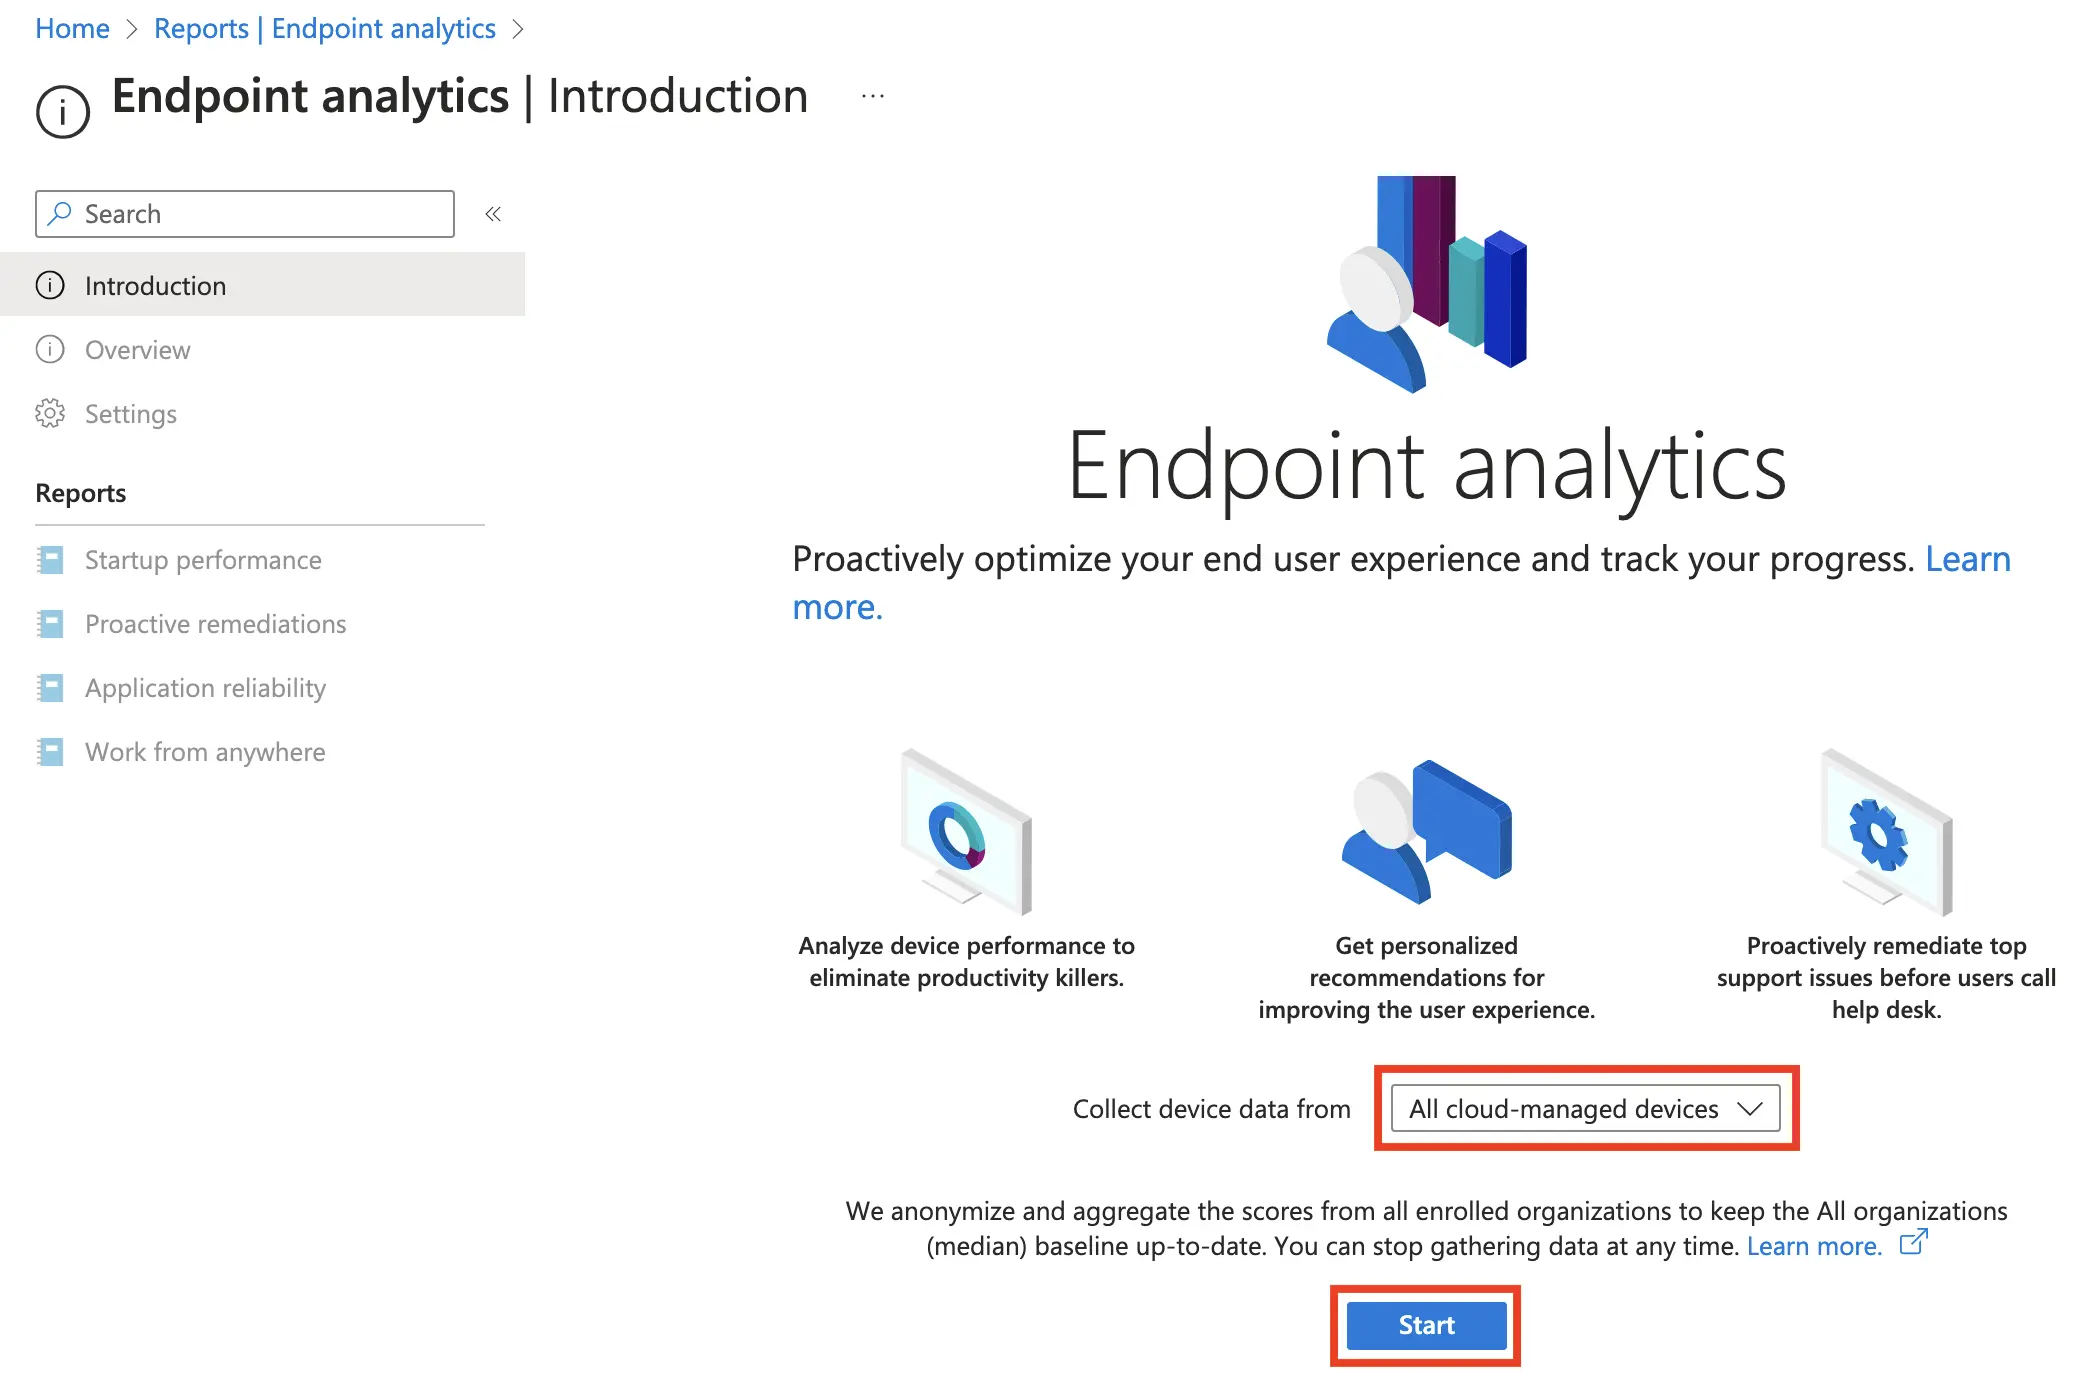Open the All cloud-managed devices dropdown
The image size is (2077, 1373).
pyautogui.click(x=1585, y=1109)
